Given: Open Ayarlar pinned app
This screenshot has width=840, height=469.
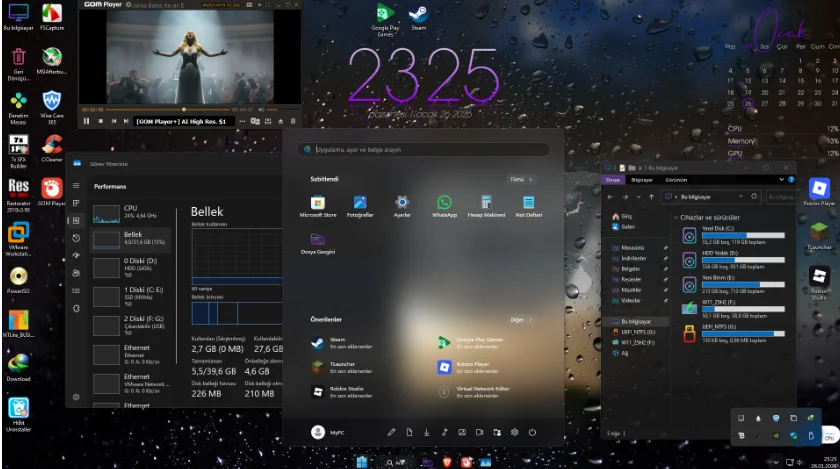Looking at the screenshot, I should (402, 206).
